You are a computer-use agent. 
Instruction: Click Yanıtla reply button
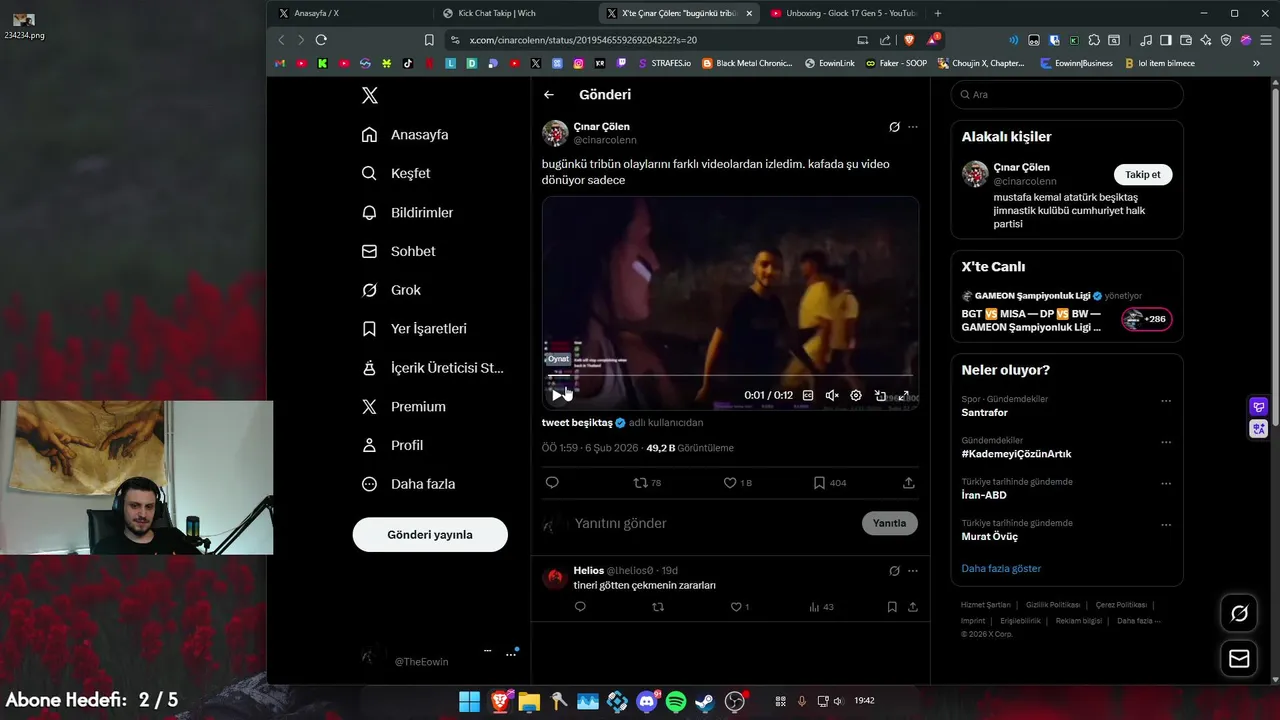coord(889,523)
